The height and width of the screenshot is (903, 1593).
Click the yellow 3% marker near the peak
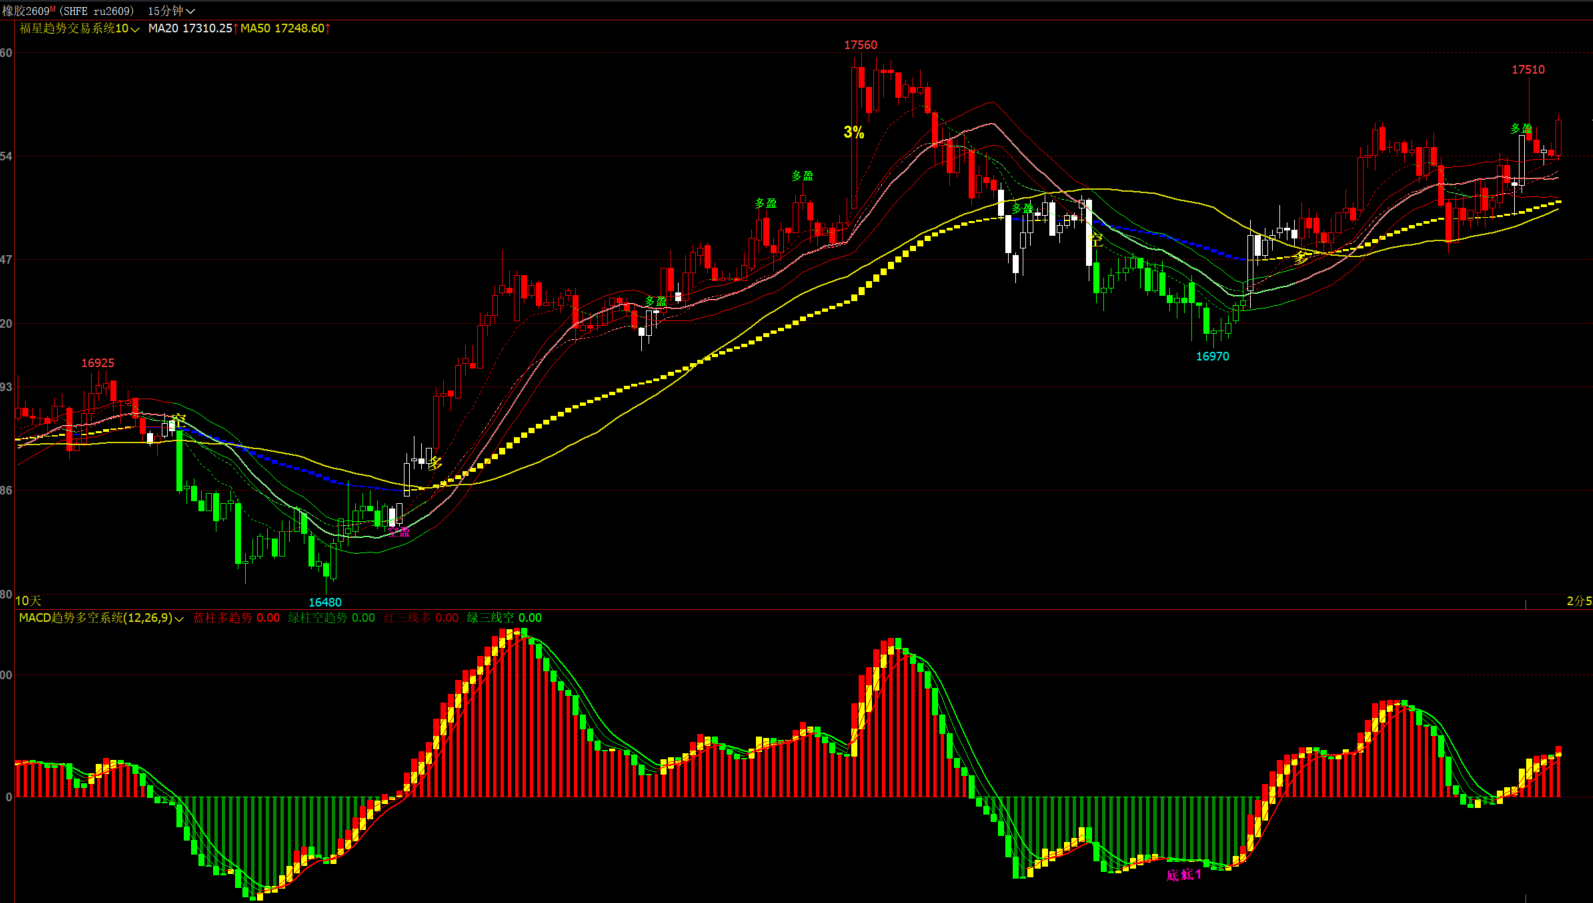click(853, 132)
